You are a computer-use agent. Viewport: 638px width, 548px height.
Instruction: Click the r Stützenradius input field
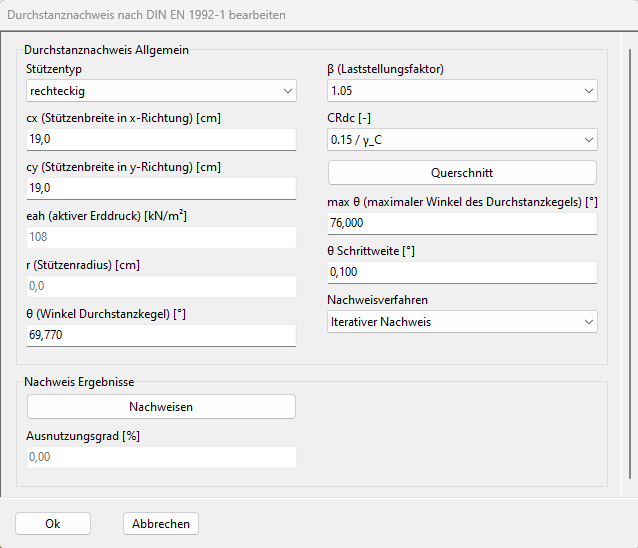tap(161, 286)
